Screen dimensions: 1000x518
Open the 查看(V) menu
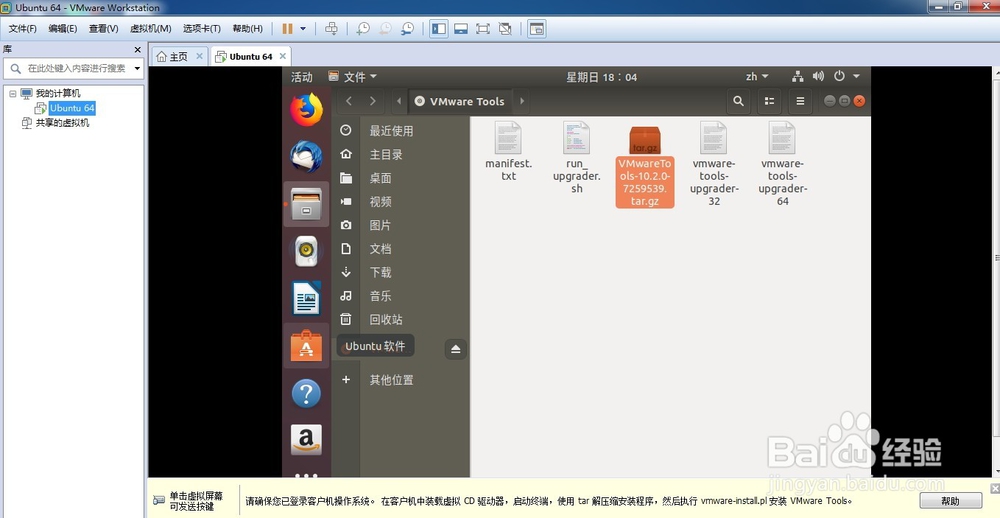click(103, 29)
